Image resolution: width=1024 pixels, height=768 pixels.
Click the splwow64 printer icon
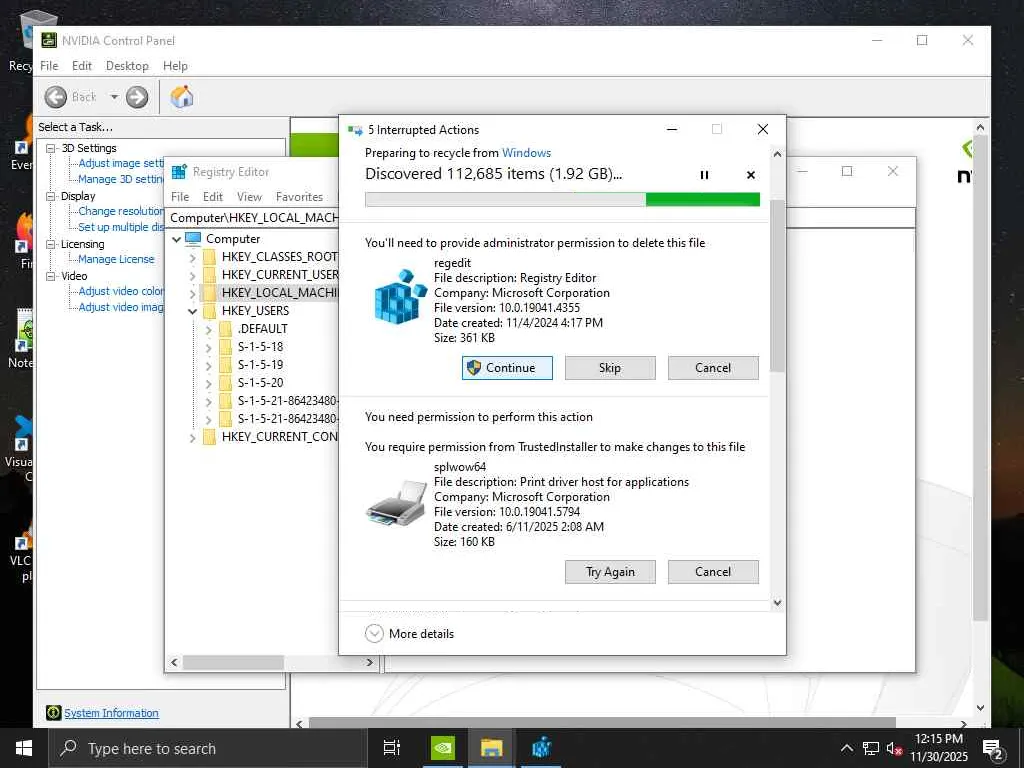point(396,503)
